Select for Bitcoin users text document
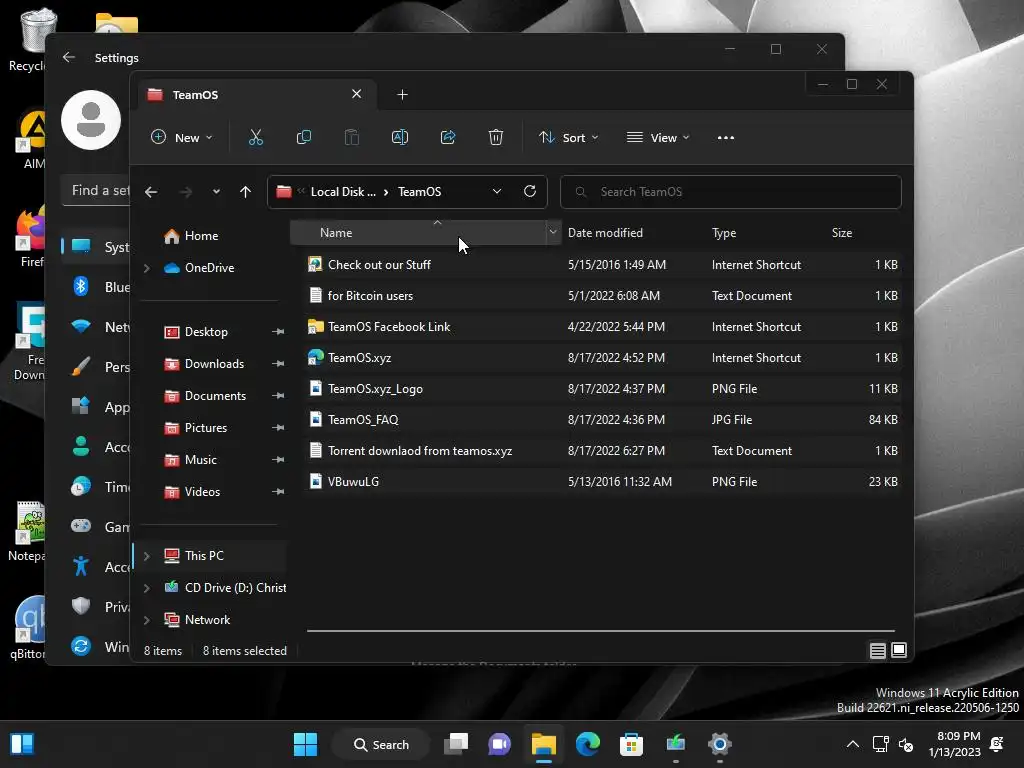This screenshot has width=1024, height=768. (601, 296)
